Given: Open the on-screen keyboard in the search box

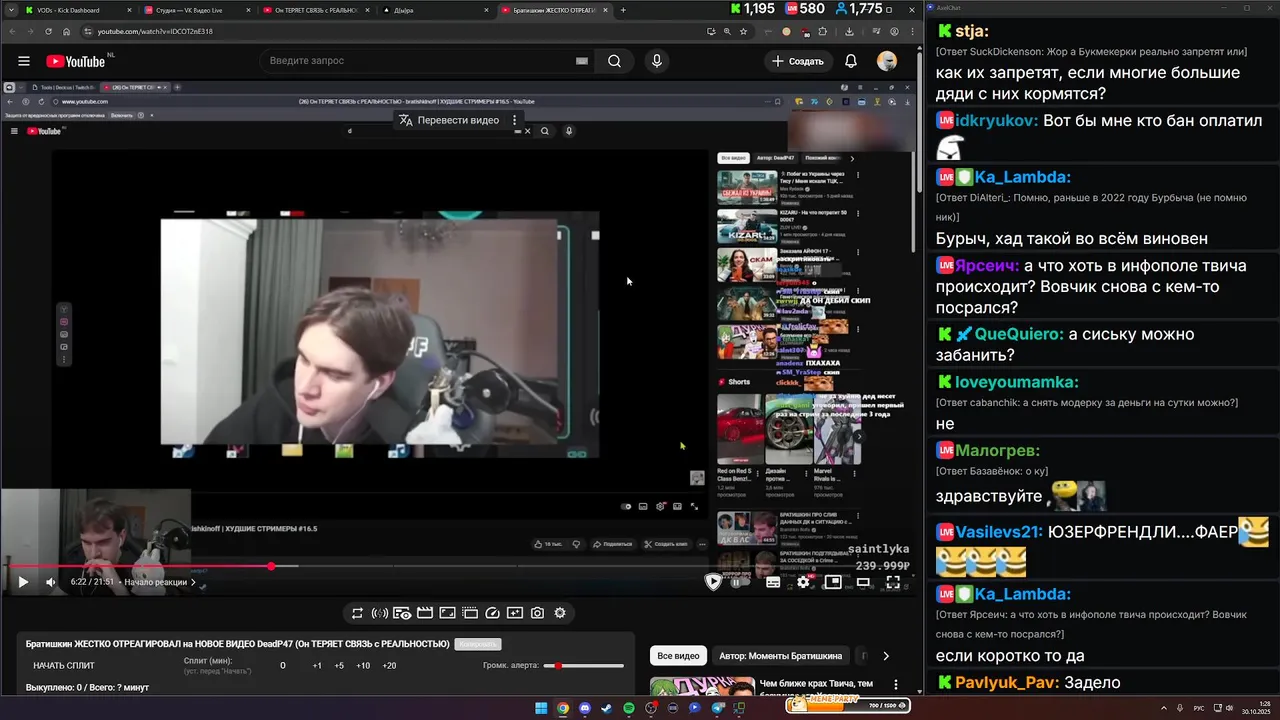Looking at the screenshot, I should (x=582, y=61).
